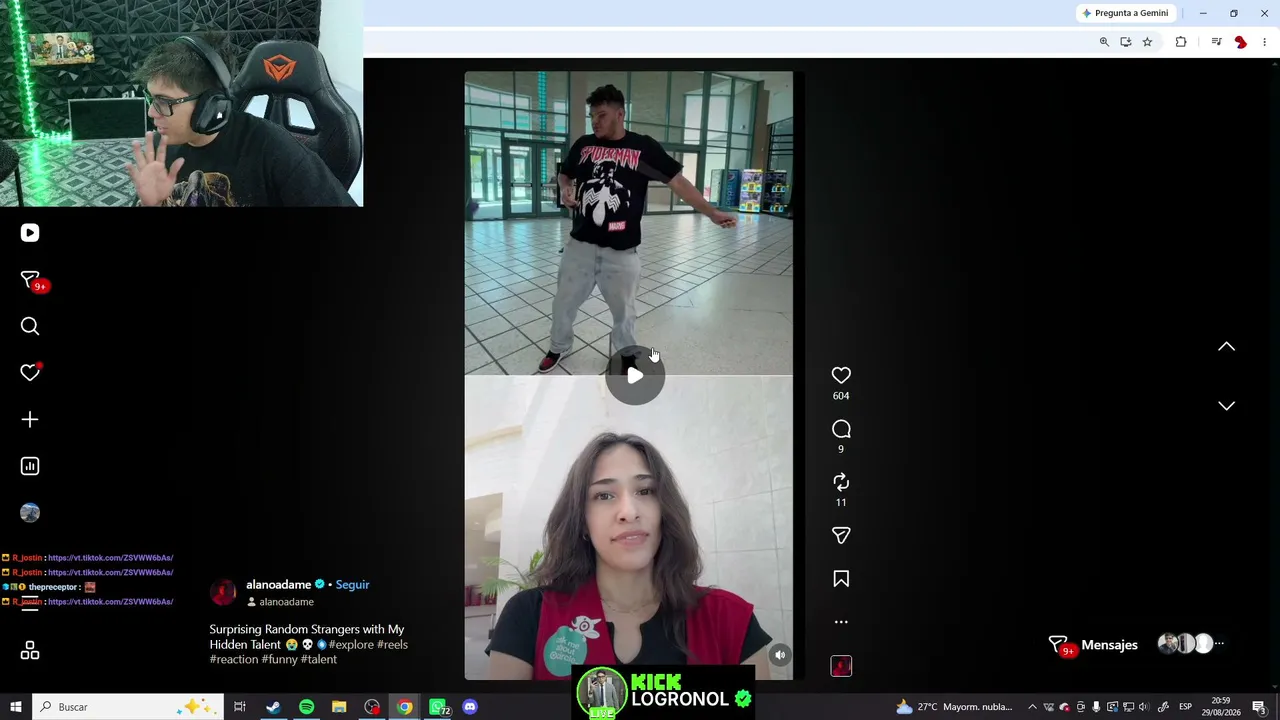This screenshot has height=720, width=1280.
Task: Open the weather widget showing 27°C
Action: pyautogui.click(x=954, y=707)
